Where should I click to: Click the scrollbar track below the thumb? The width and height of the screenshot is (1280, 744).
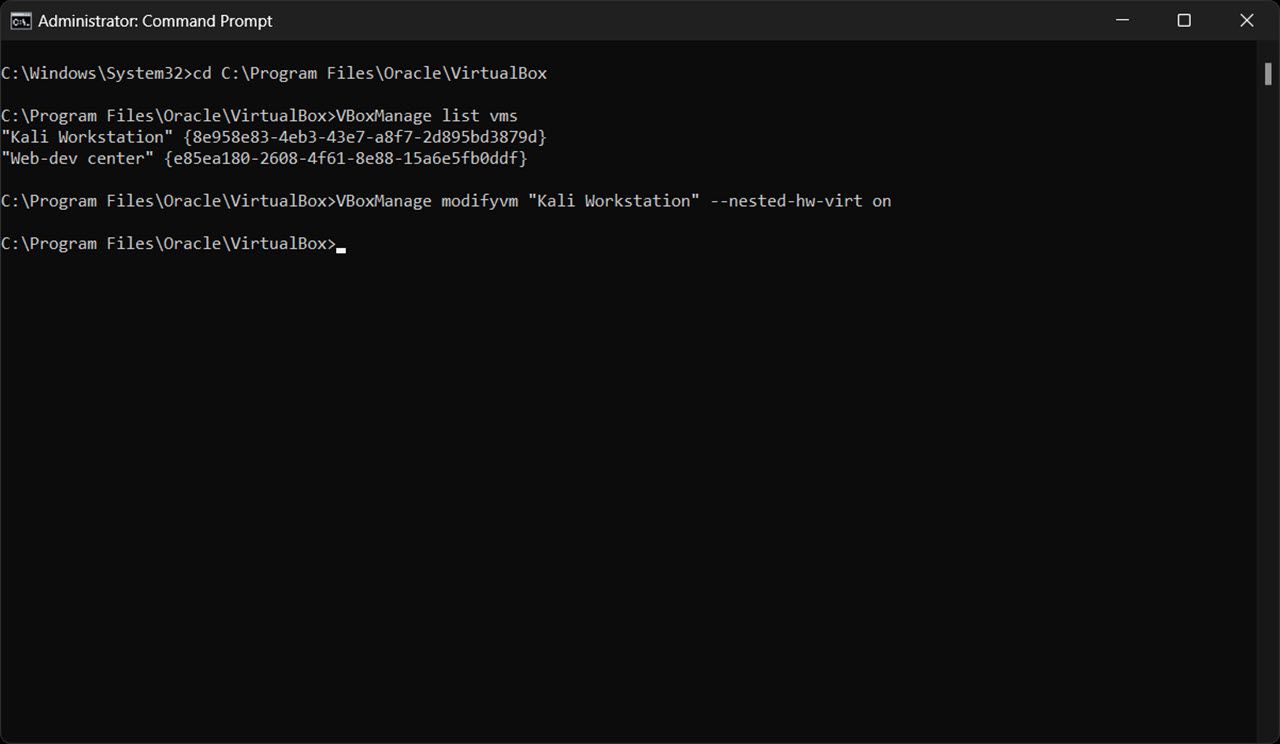tap(1267, 400)
